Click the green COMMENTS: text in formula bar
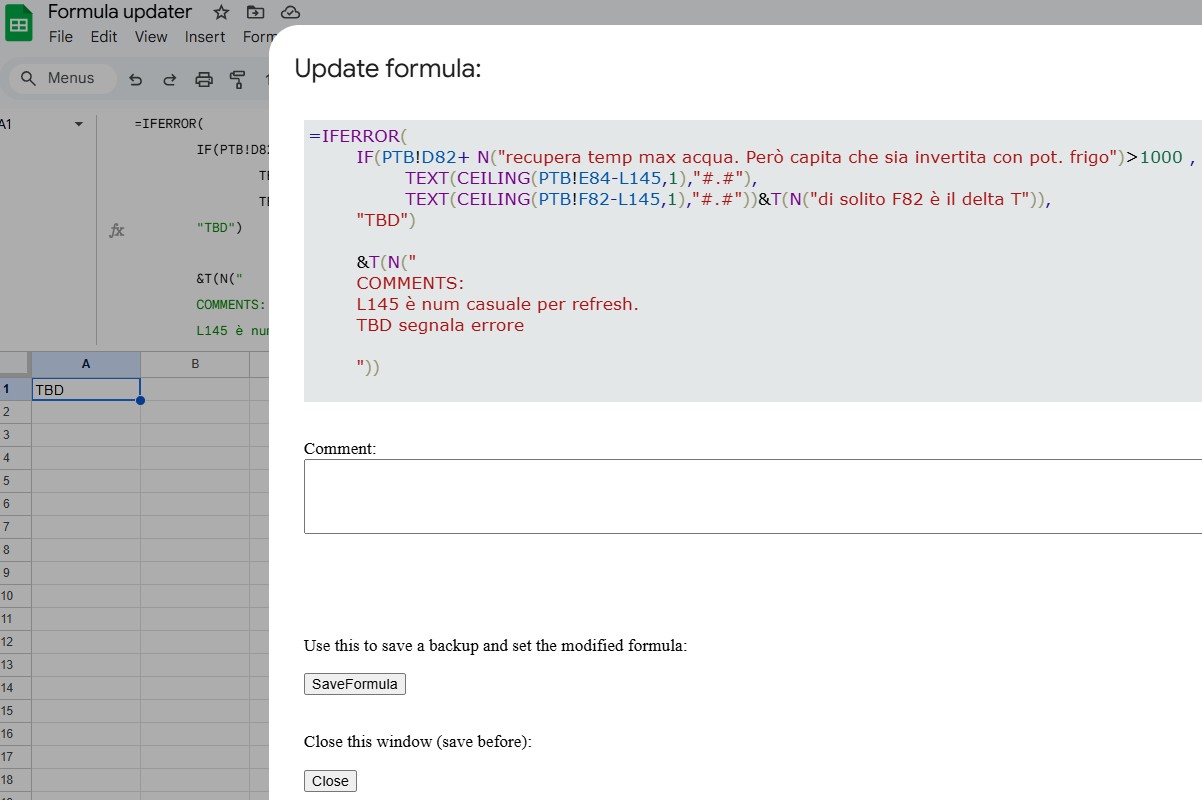 tap(231, 305)
